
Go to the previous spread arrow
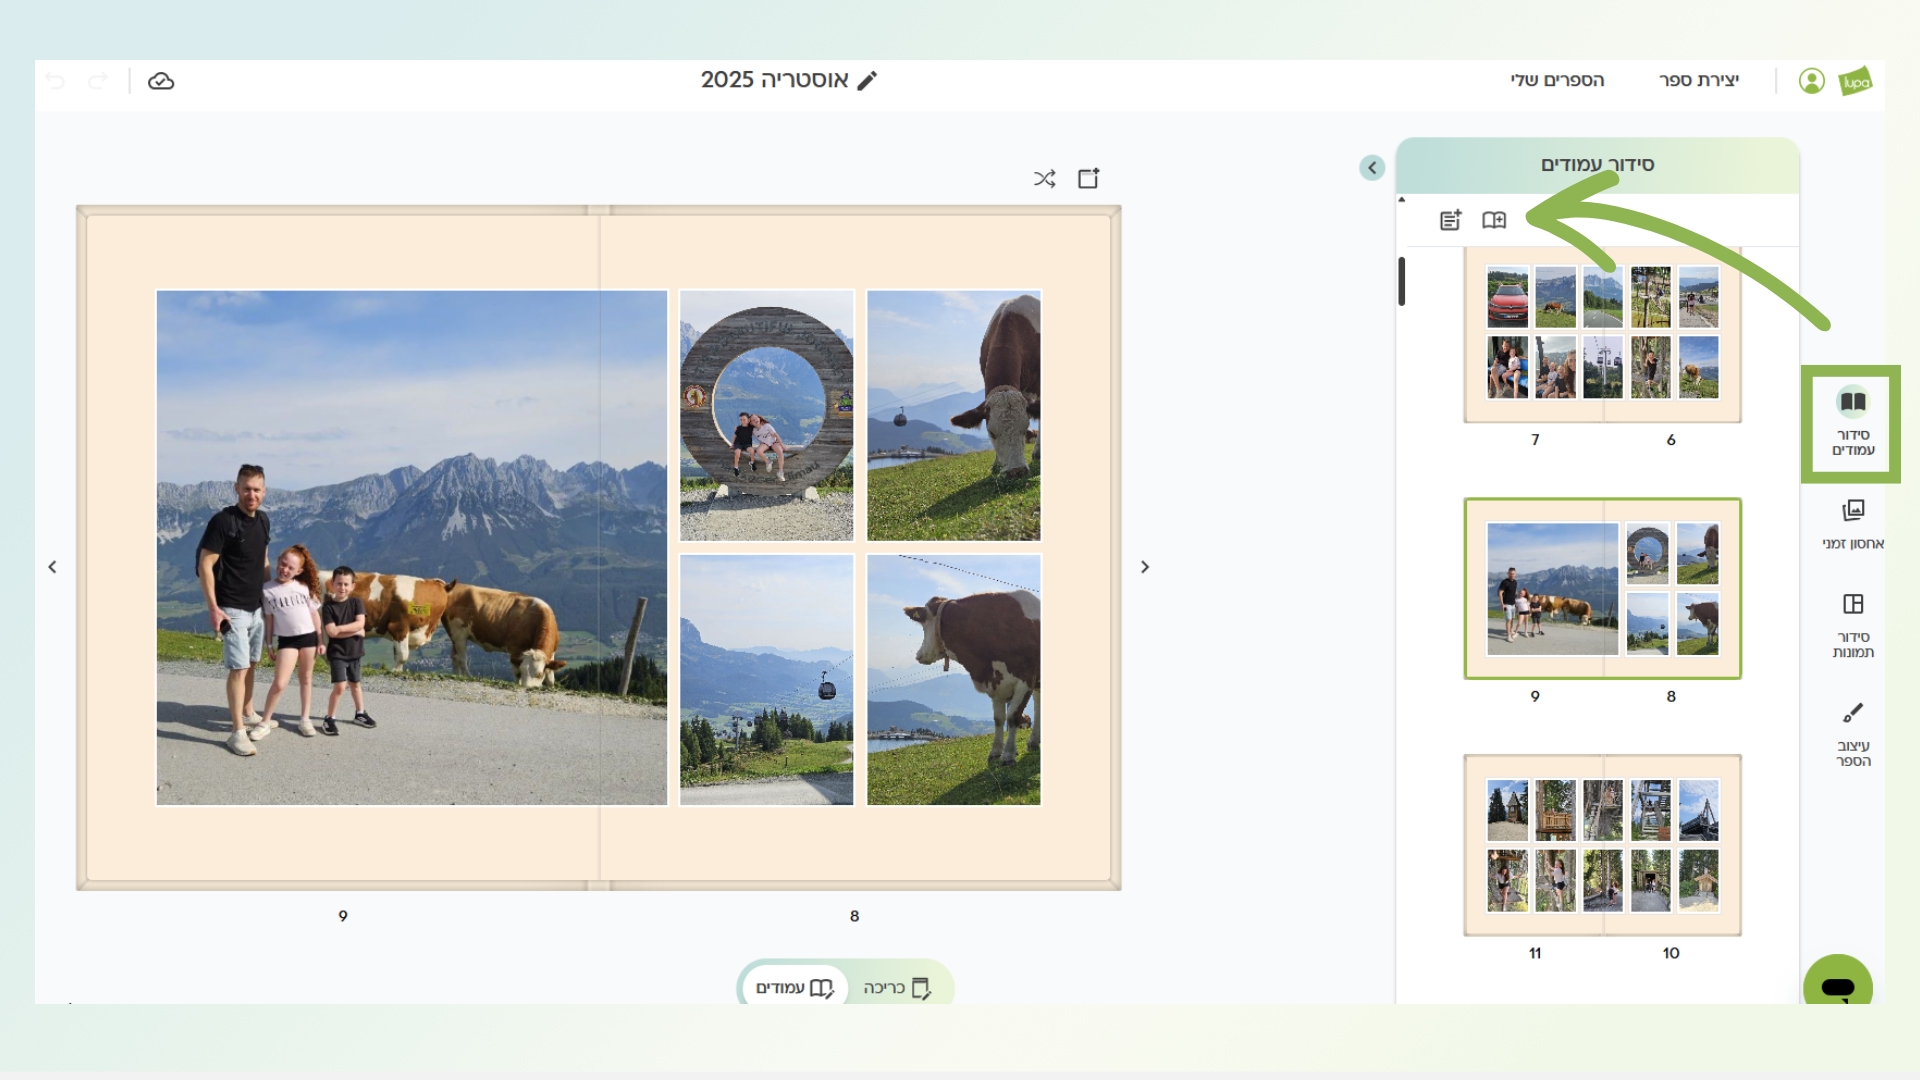53,567
